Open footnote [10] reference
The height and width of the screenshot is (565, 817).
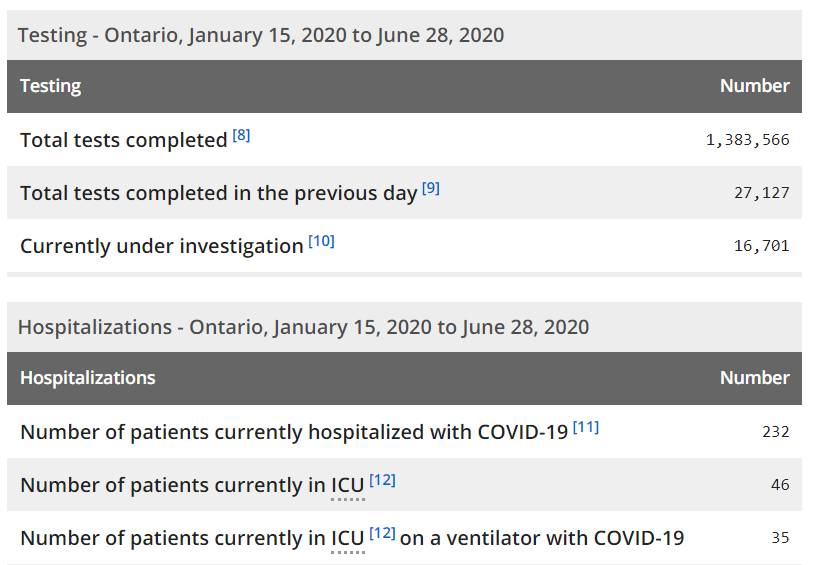pos(321,241)
